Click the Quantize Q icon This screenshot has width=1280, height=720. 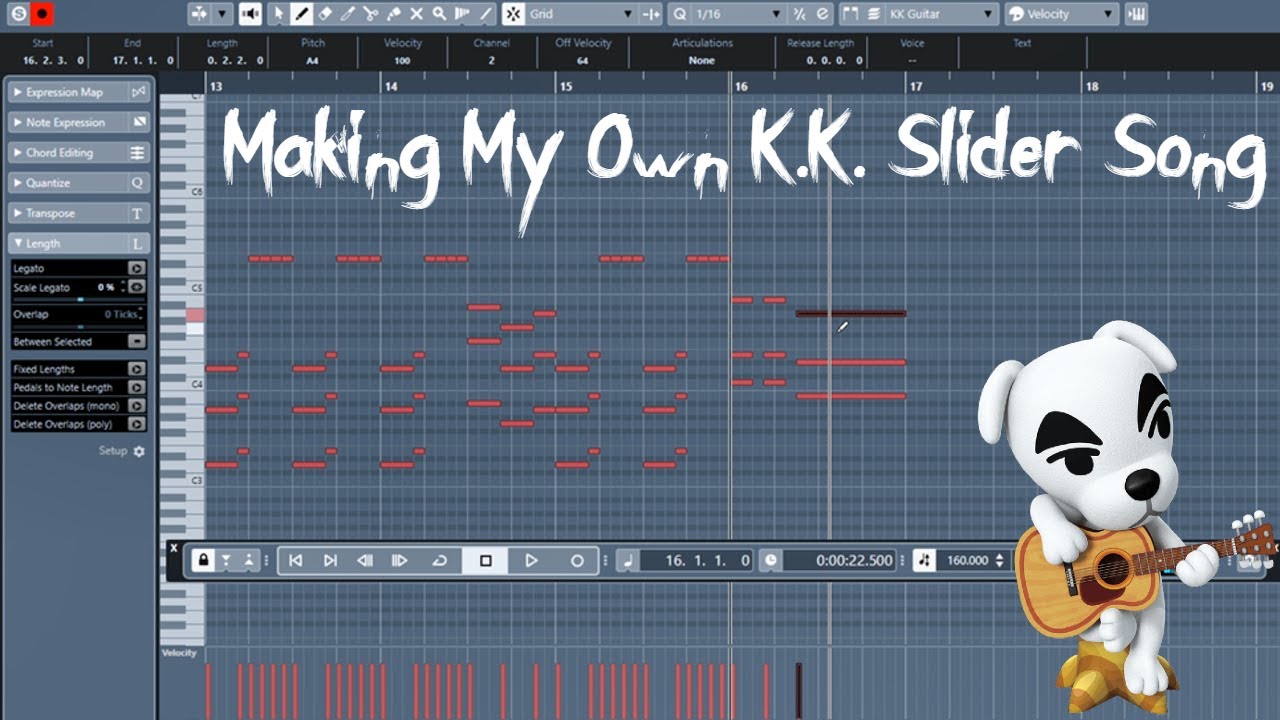point(680,14)
